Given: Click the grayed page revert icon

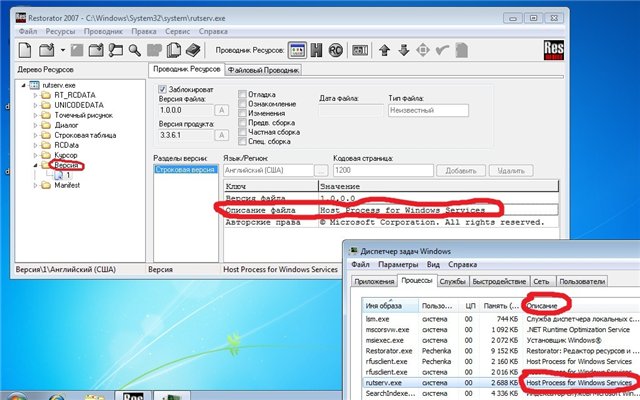Looking at the screenshot, I should pos(461,50).
